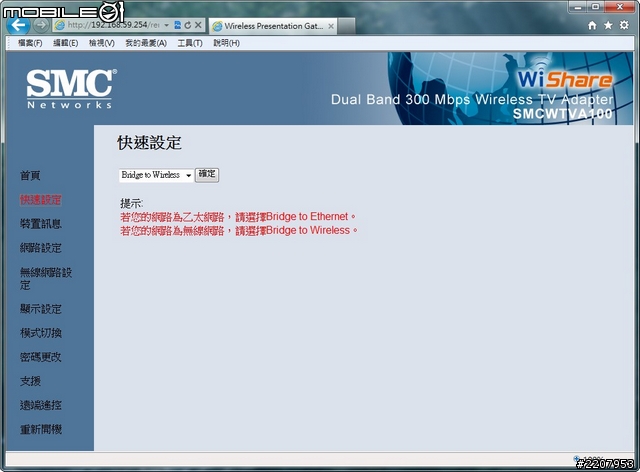Screen dimensions: 640x472
Task: Click the address bar URL 192.168.59.254
Action: [x=113, y=25]
